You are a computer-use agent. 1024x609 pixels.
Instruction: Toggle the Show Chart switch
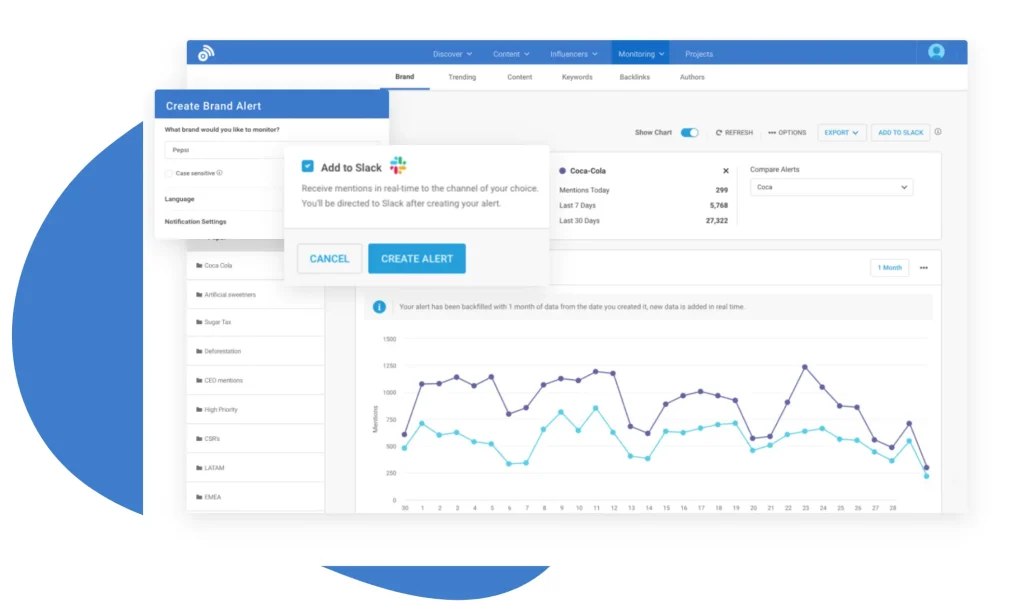click(690, 131)
